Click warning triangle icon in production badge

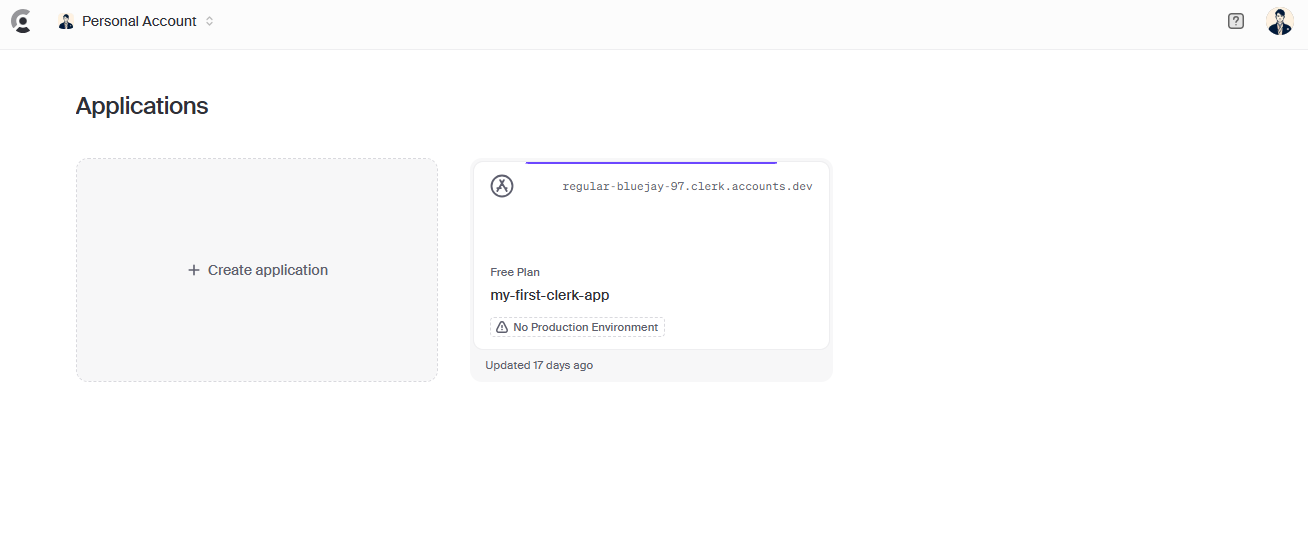pyautogui.click(x=502, y=327)
